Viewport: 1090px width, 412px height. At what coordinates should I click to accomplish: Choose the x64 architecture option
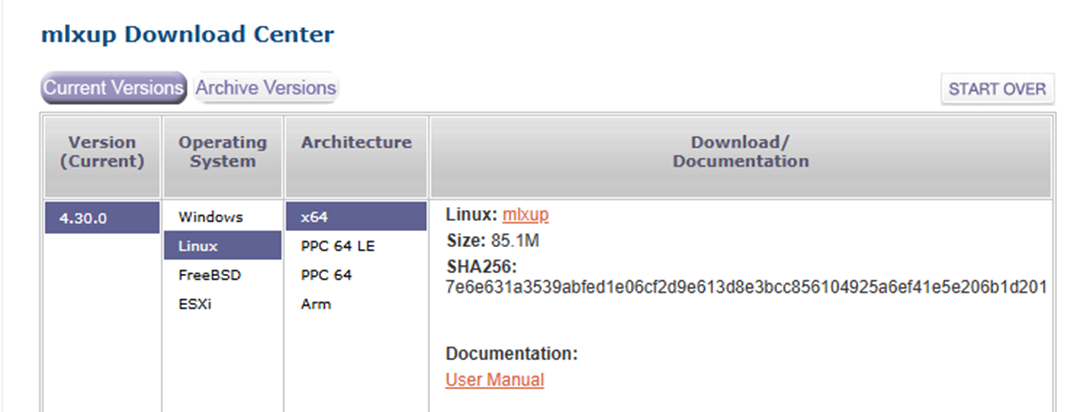tap(315, 217)
